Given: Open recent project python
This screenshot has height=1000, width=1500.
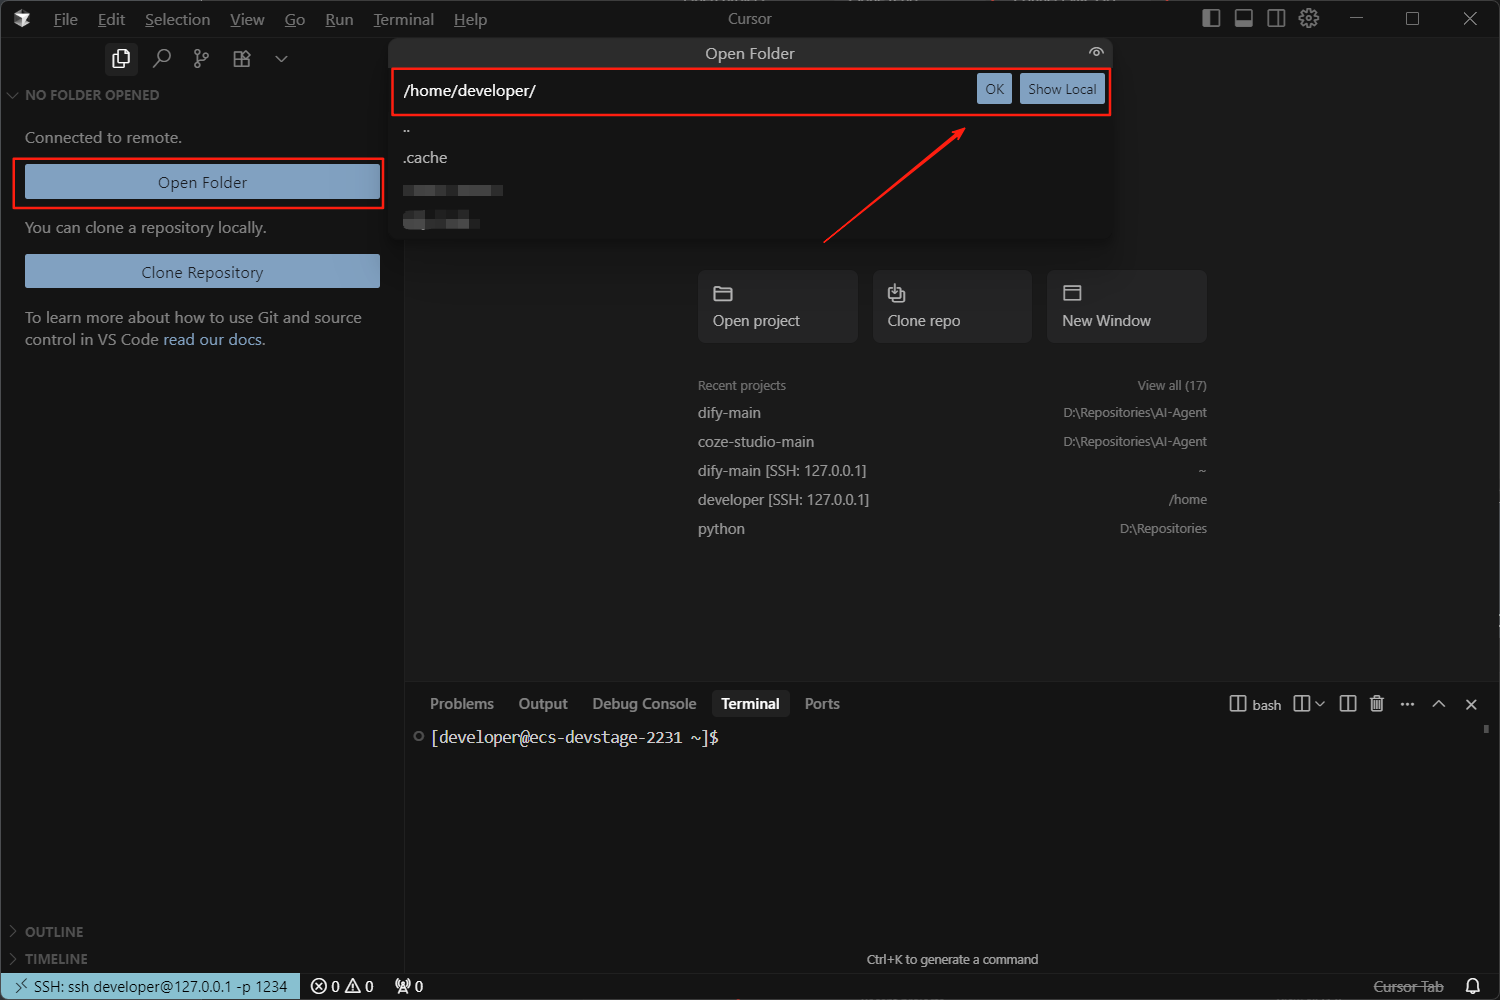Looking at the screenshot, I should pos(952,529).
